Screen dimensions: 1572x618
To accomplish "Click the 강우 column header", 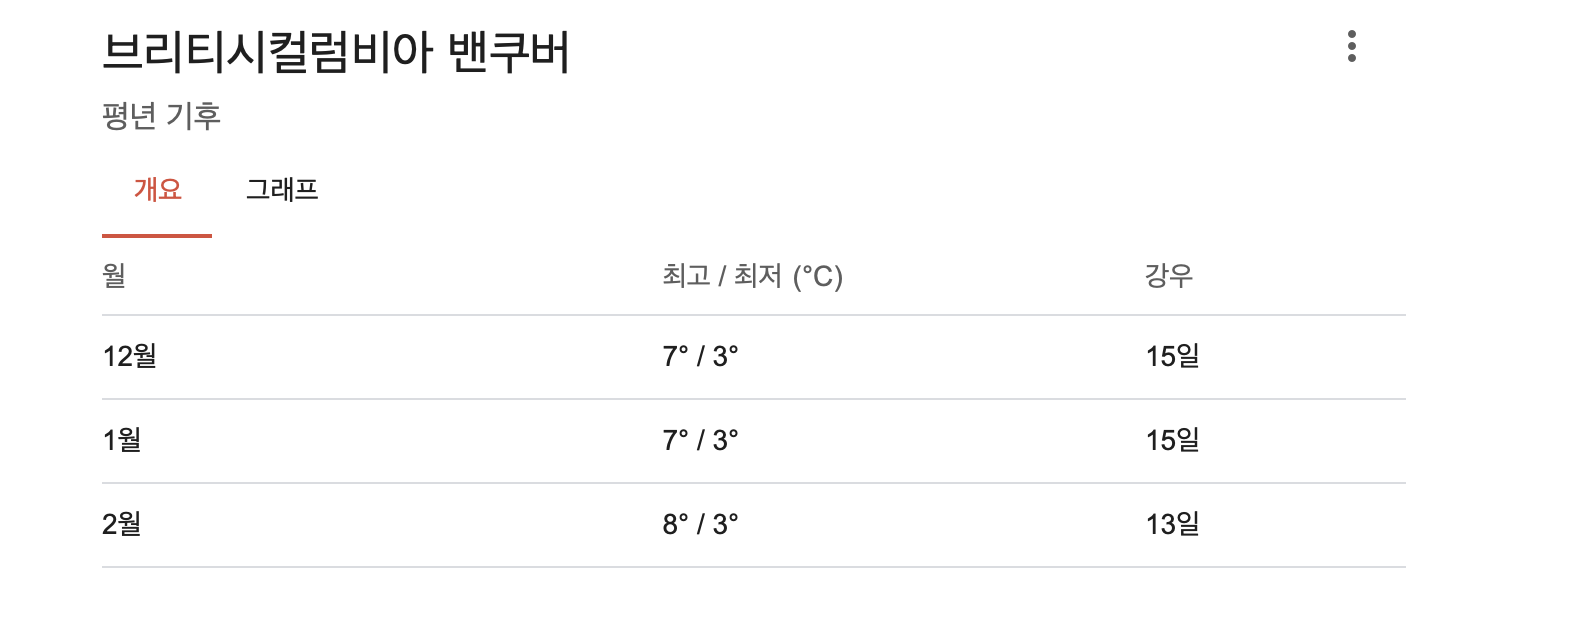I will (x=1169, y=275).
